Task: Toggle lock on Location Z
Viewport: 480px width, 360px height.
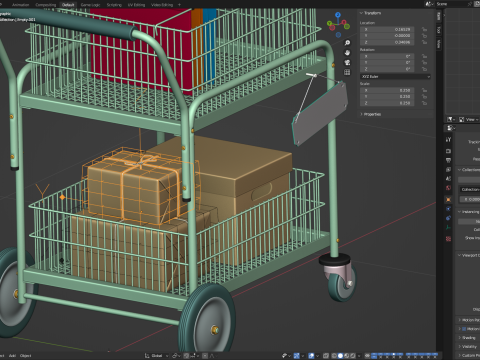Action: coord(424,42)
